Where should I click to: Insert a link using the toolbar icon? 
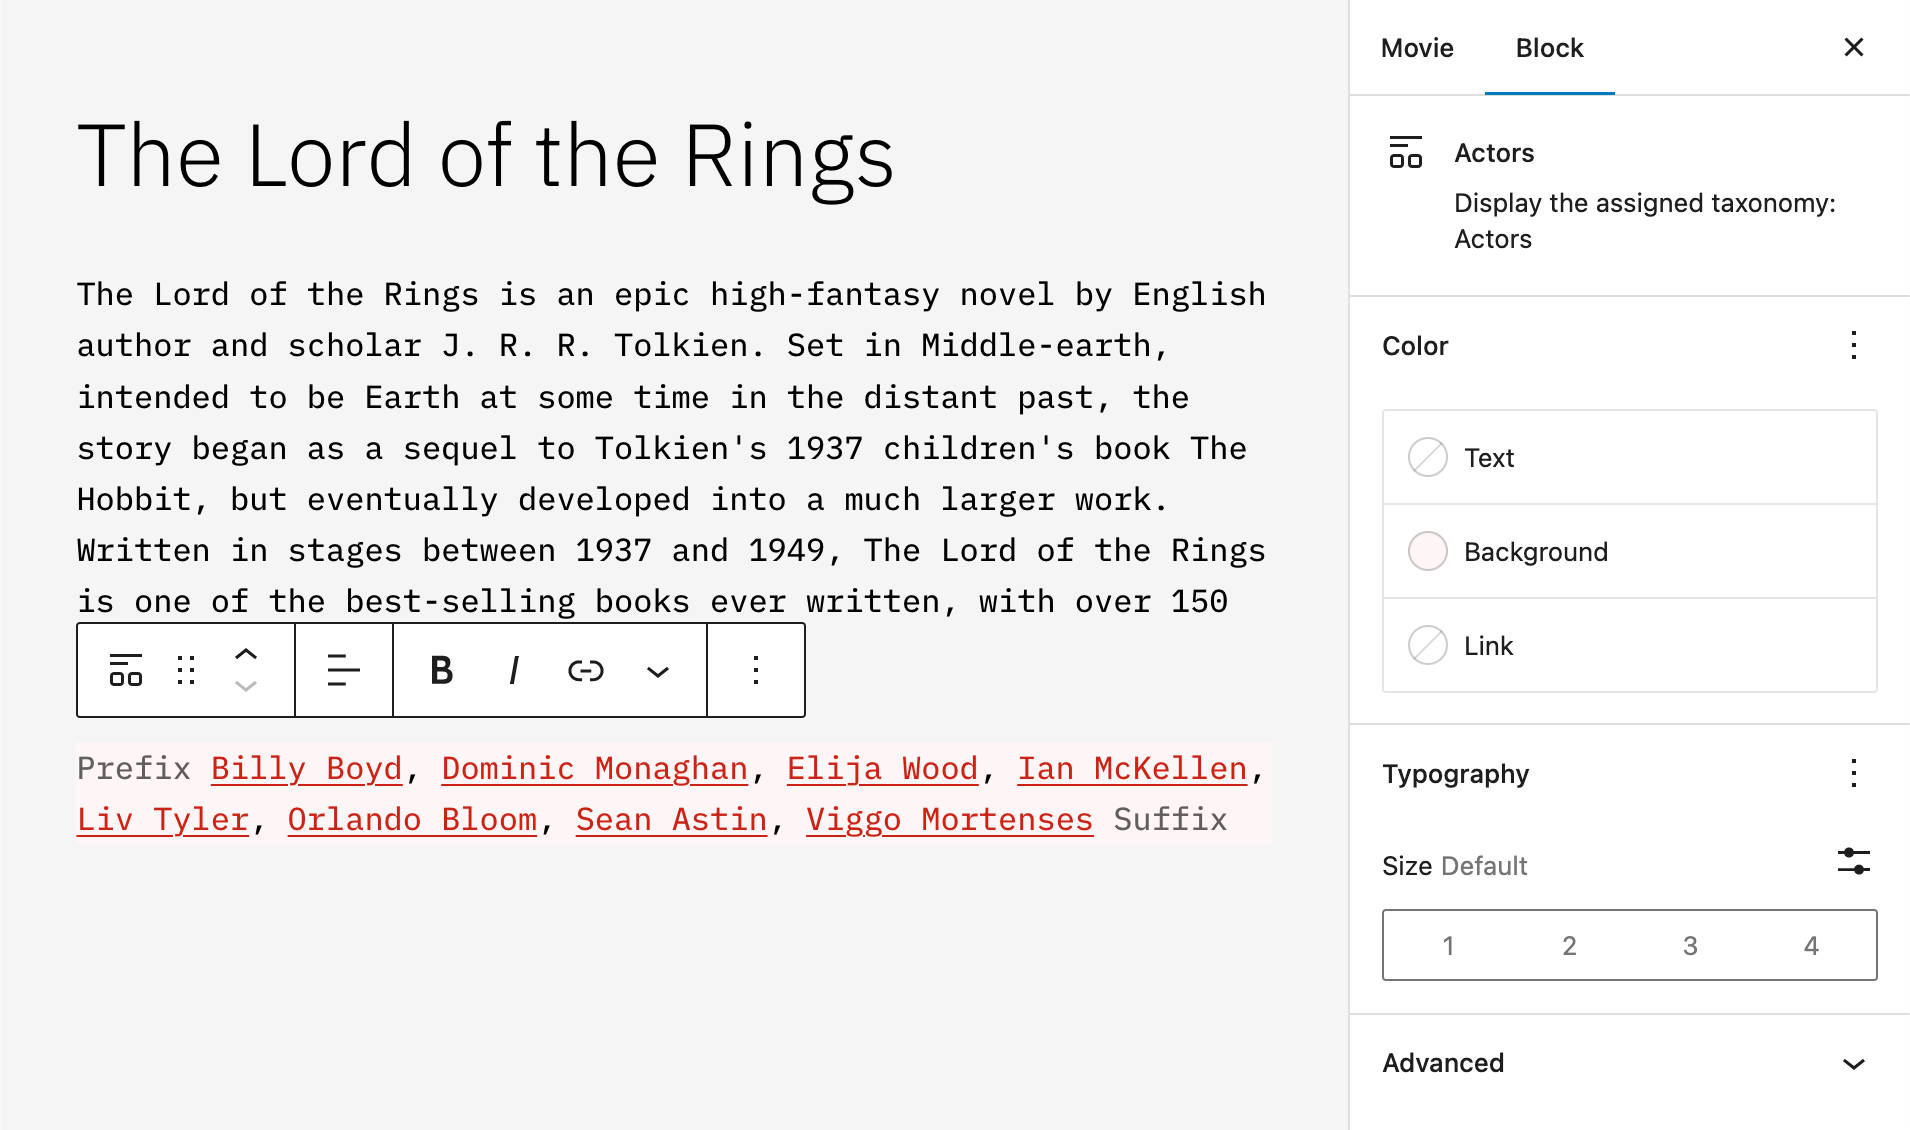[x=585, y=670]
